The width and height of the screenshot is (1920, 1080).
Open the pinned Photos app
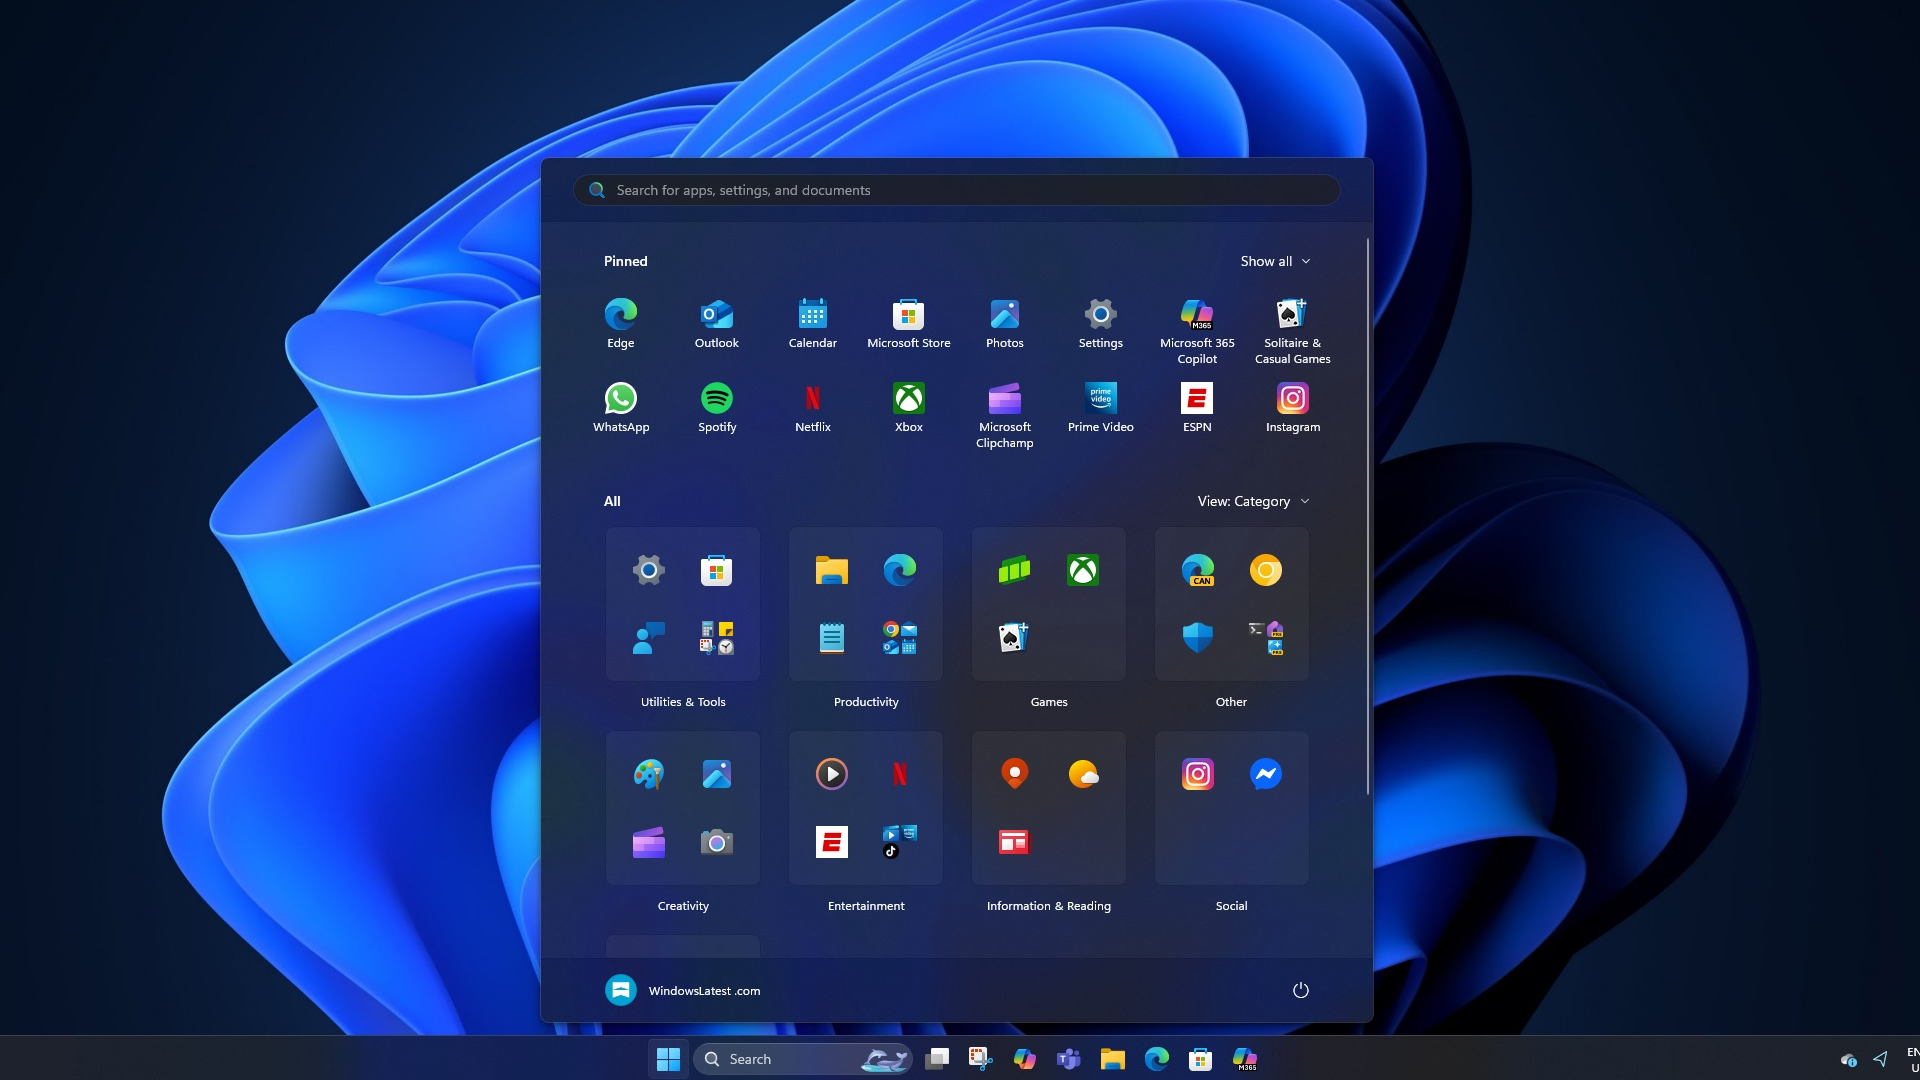coord(1004,324)
